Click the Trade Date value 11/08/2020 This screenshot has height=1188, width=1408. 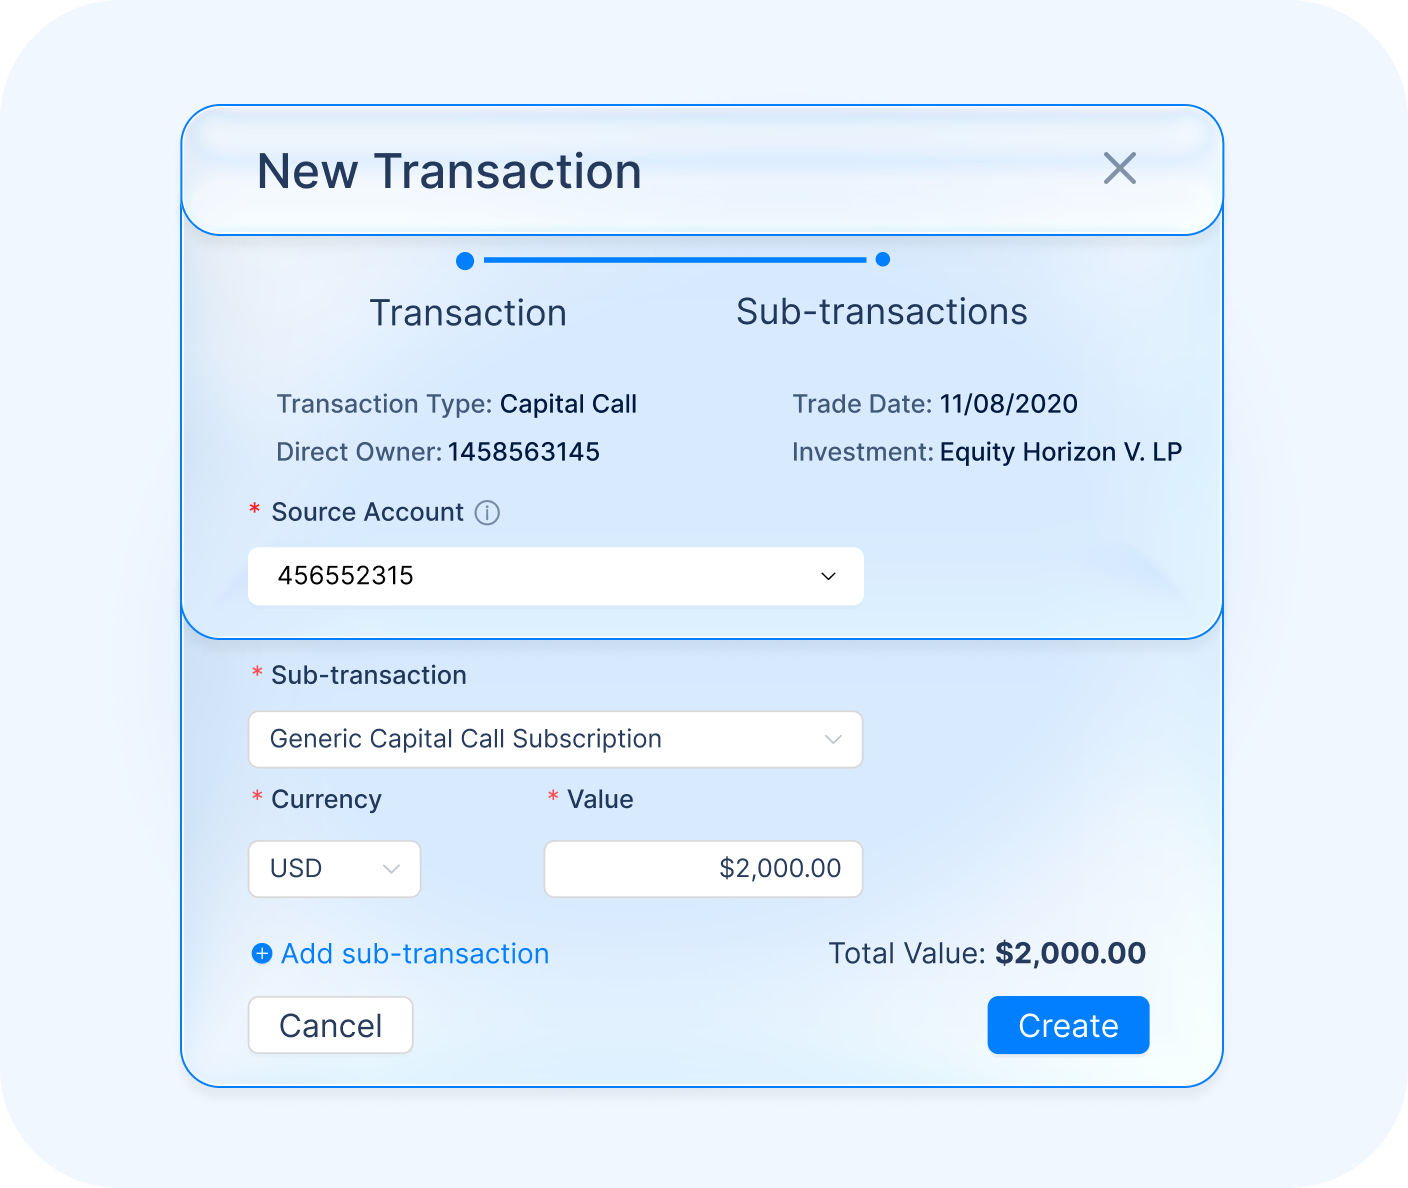click(x=1008, y=404)
